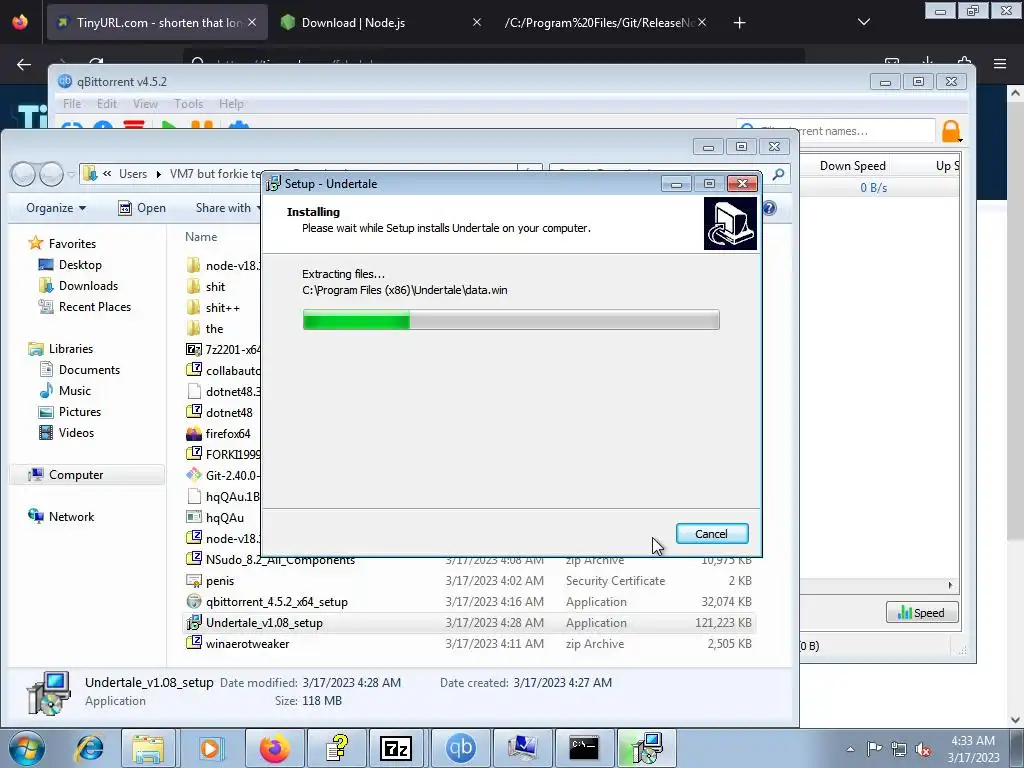The width and height of the screenshot is (1024, 768).
Task: Open Desktop in Favorites sidebar
Action: 80,264
